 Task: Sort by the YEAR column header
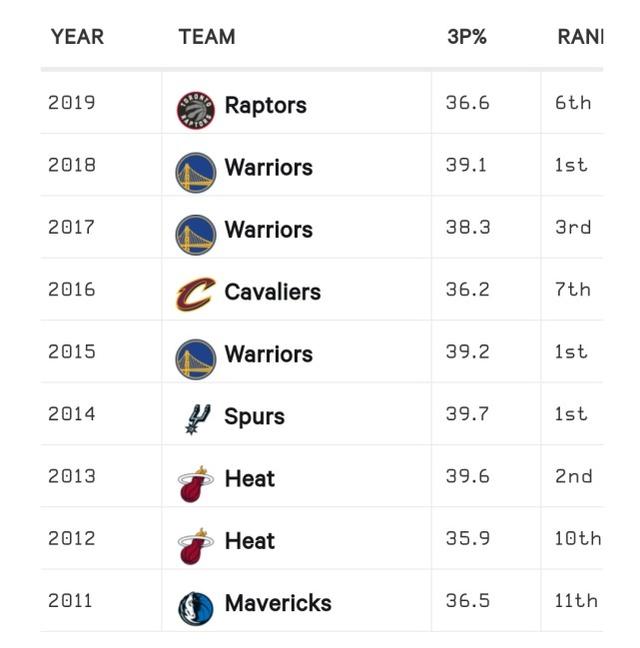tap(77, 37)
